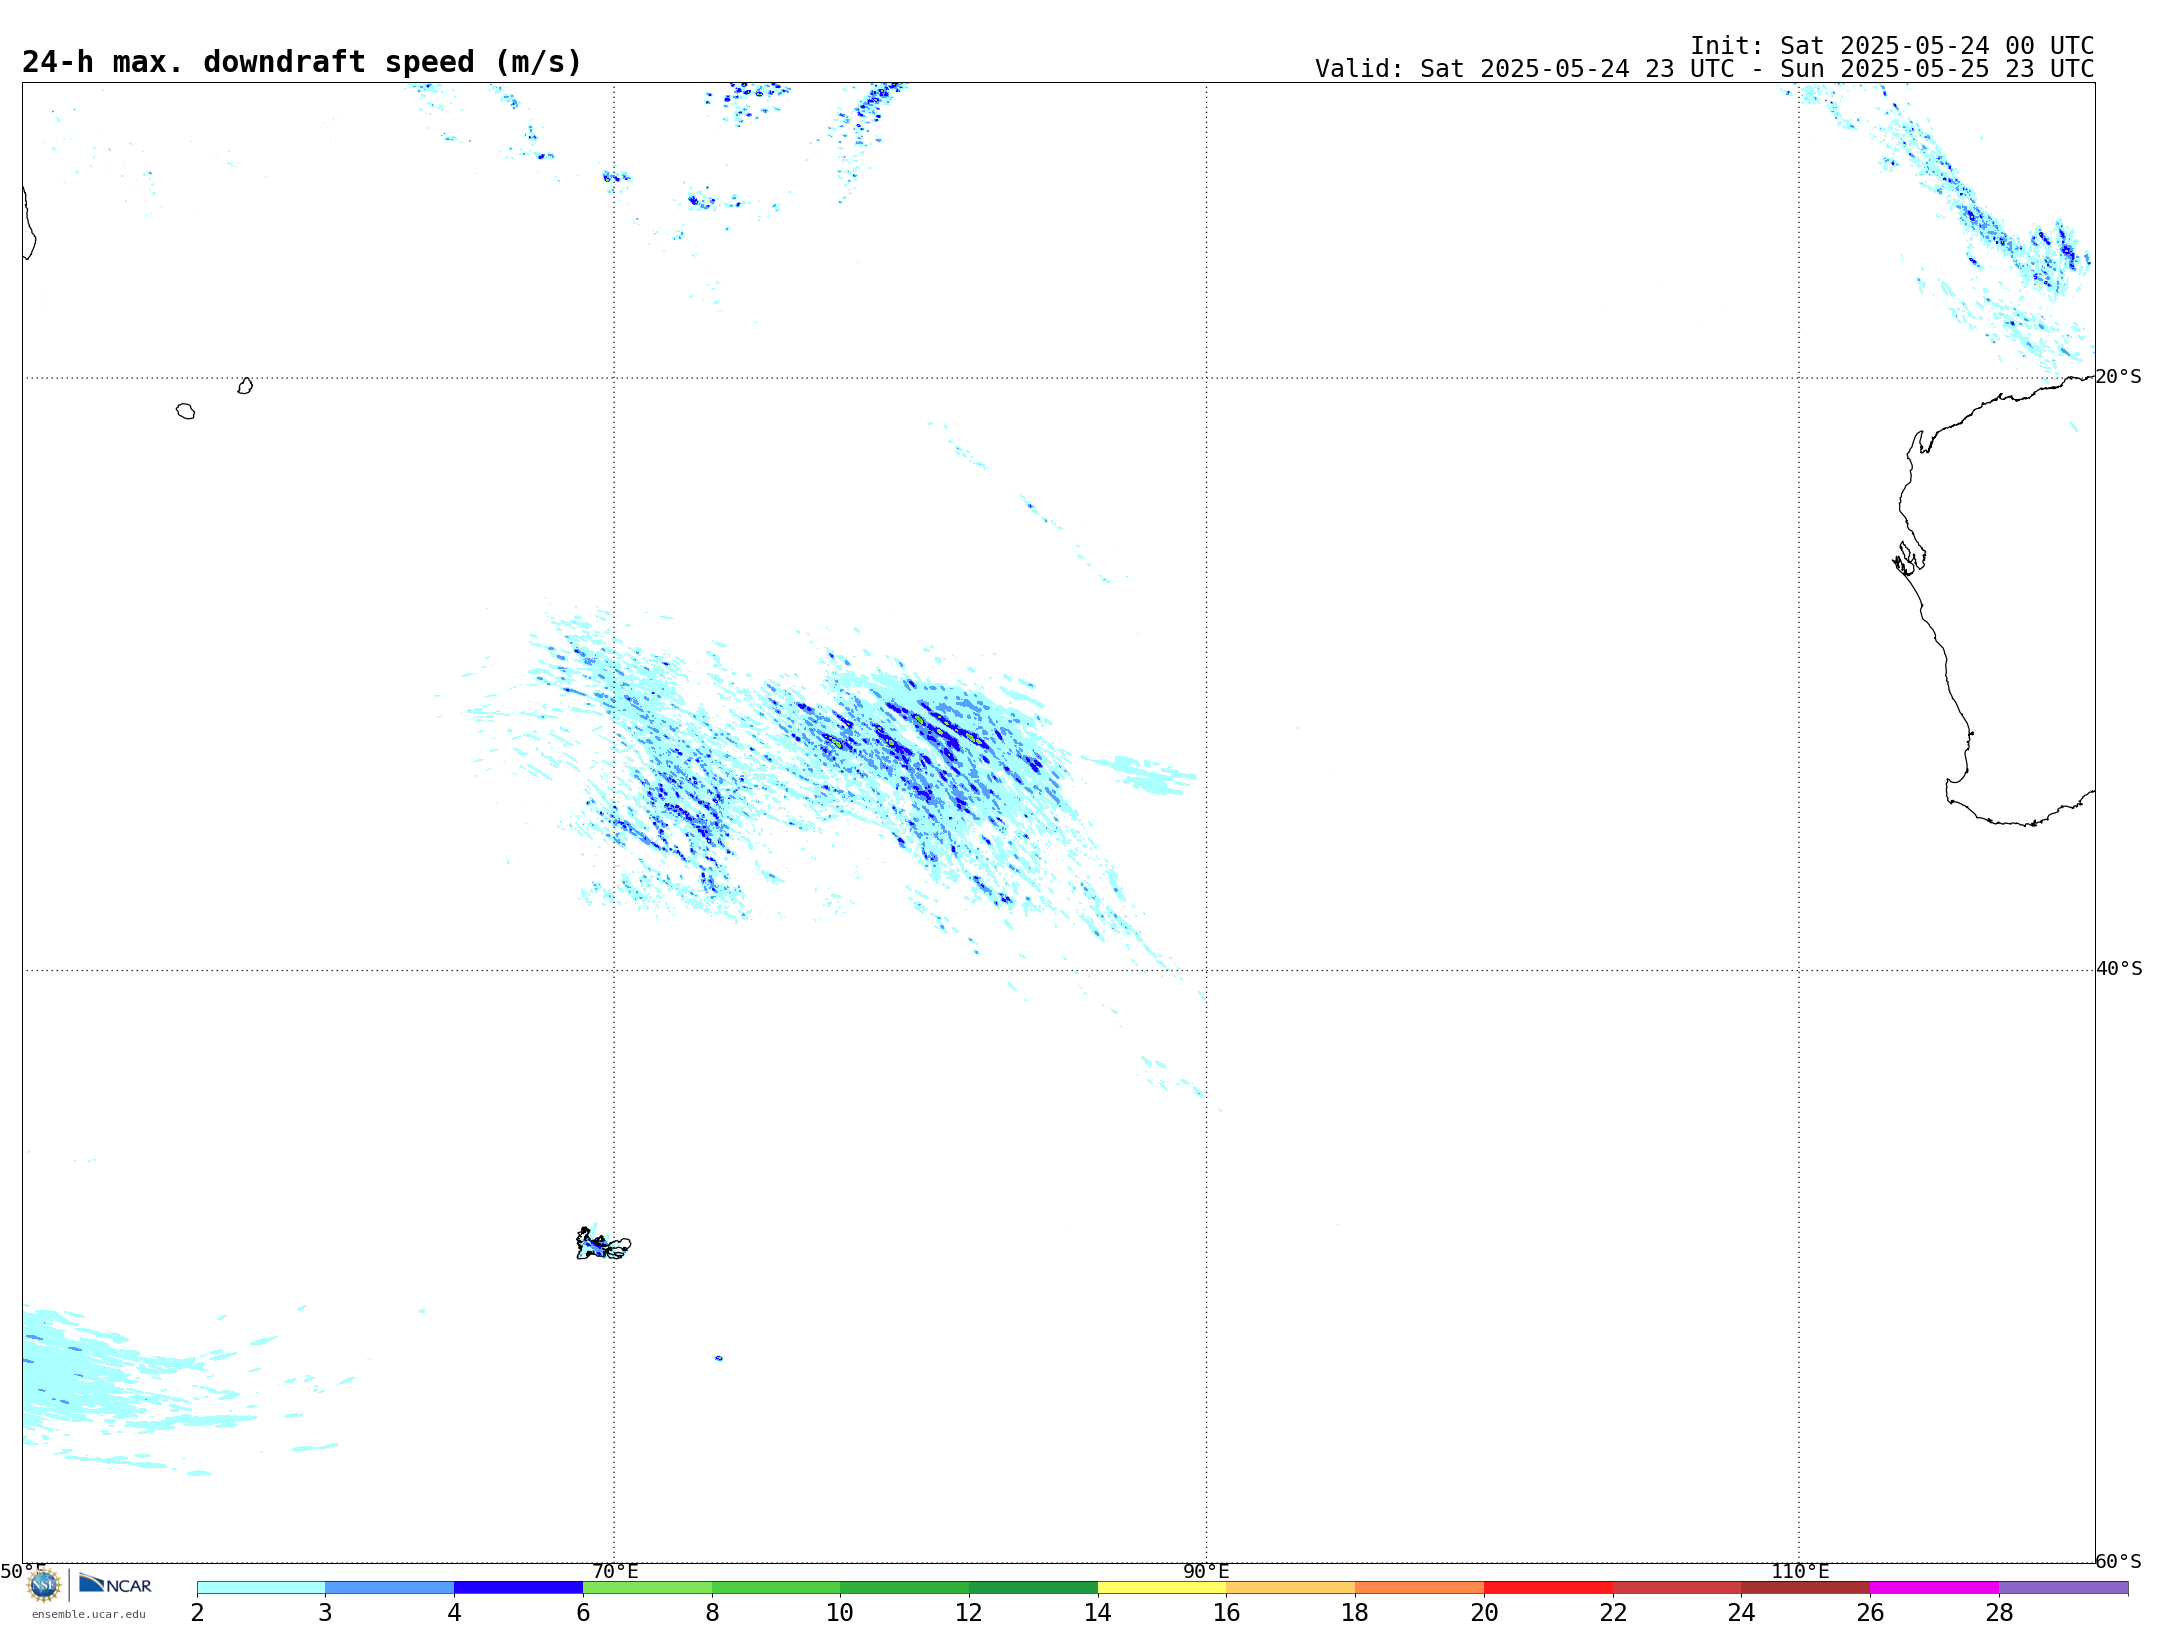
Task: Click the colorbar tick label 2
Action: coord(197,1612)
